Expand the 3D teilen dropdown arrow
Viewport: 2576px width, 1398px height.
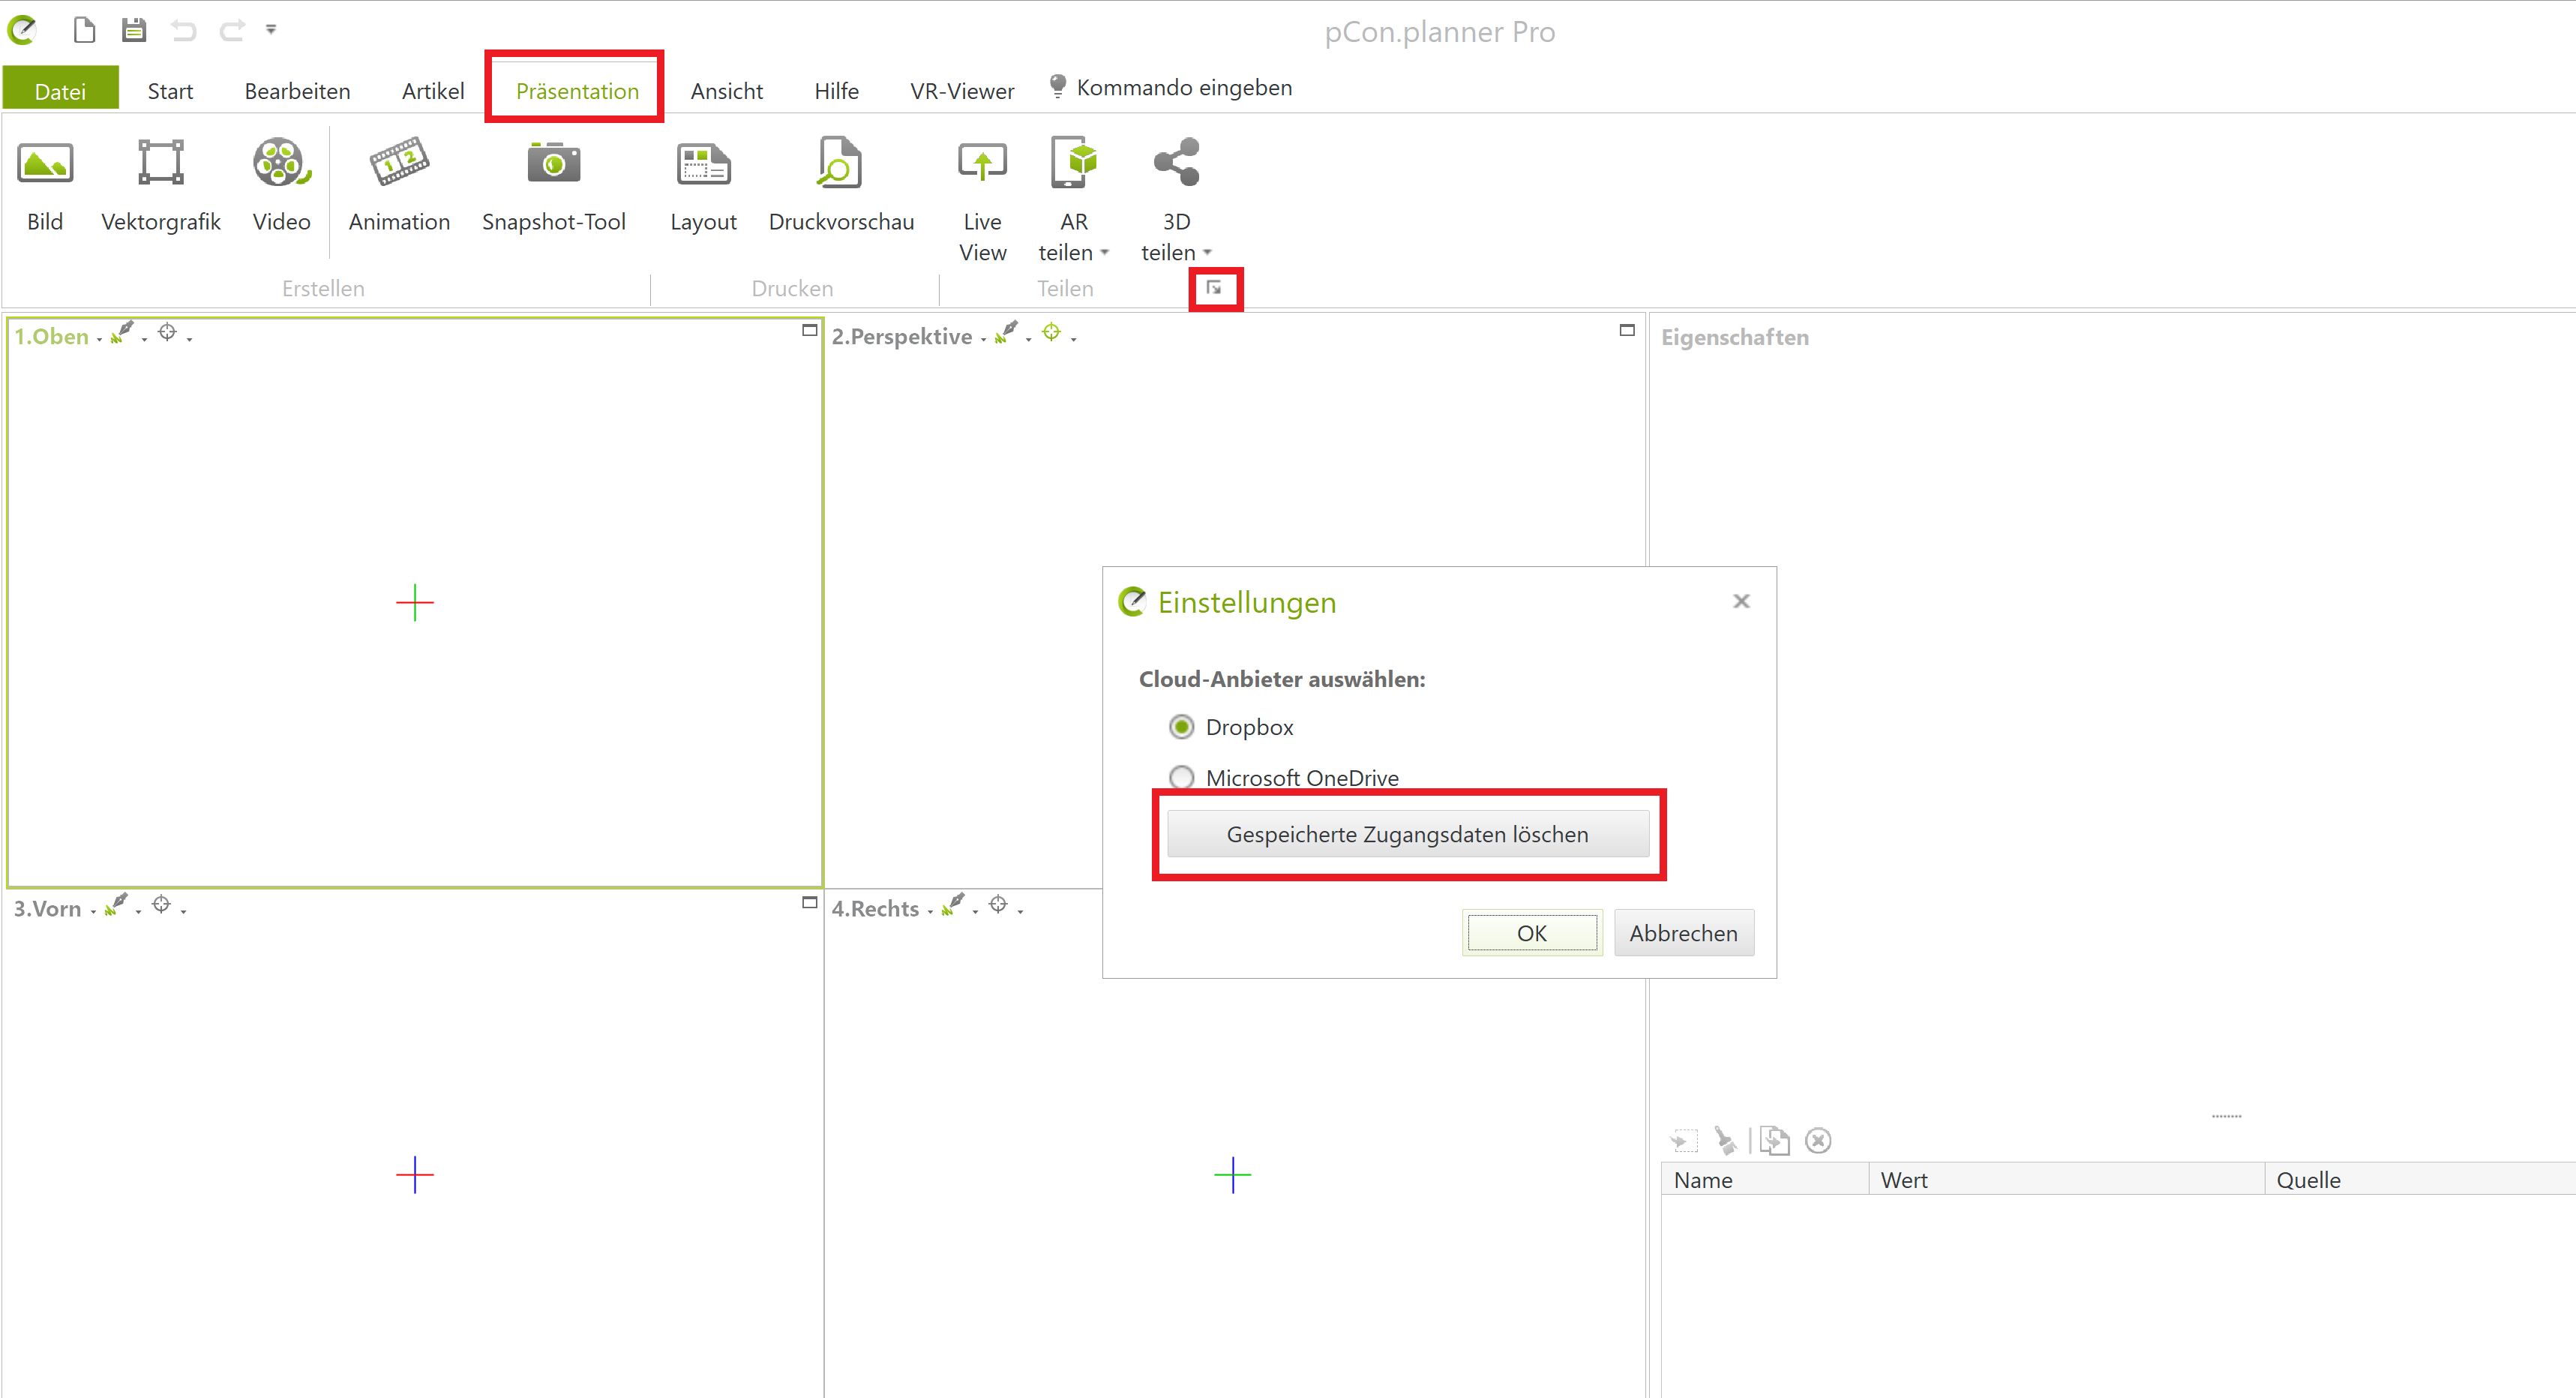1207,253
